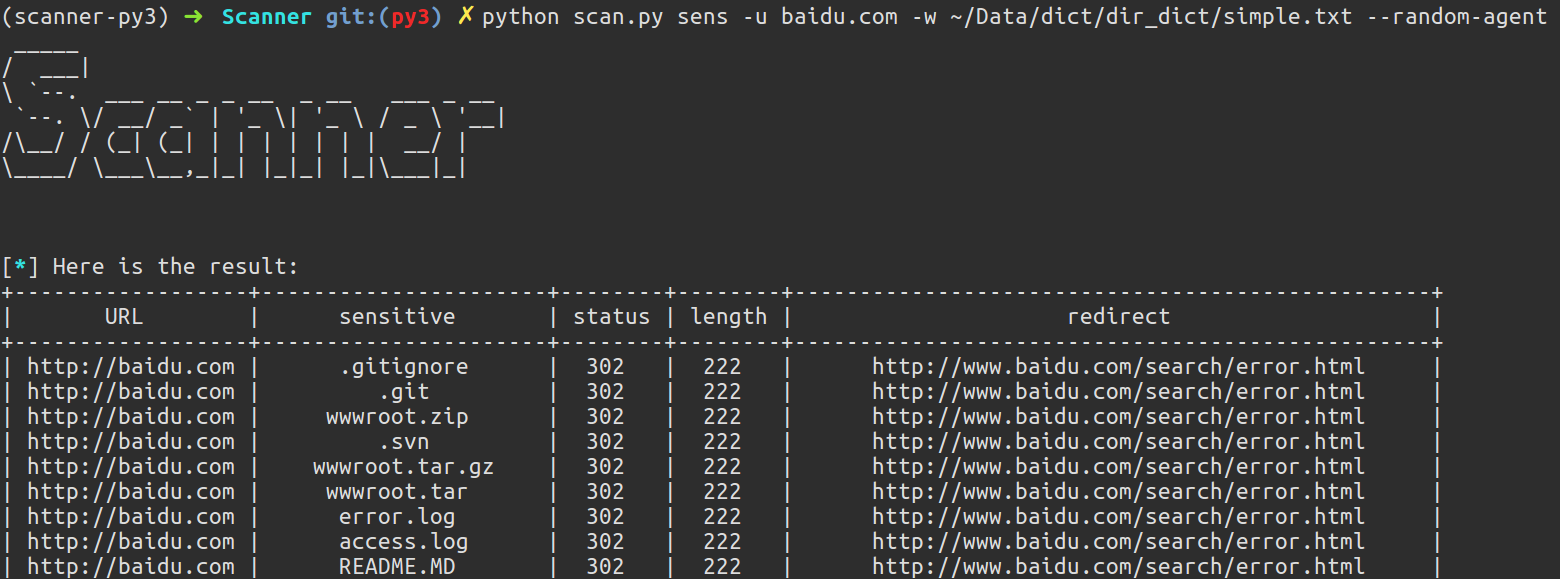This screenshot has width=1560, height=579.
Task: Click the 302 status in the wwwroot.tar.gz row
Action: [605, 467]
